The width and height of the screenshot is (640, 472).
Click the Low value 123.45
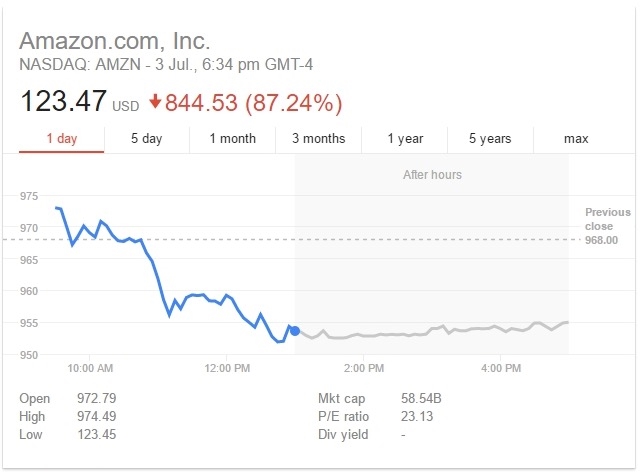pos(97,435)
